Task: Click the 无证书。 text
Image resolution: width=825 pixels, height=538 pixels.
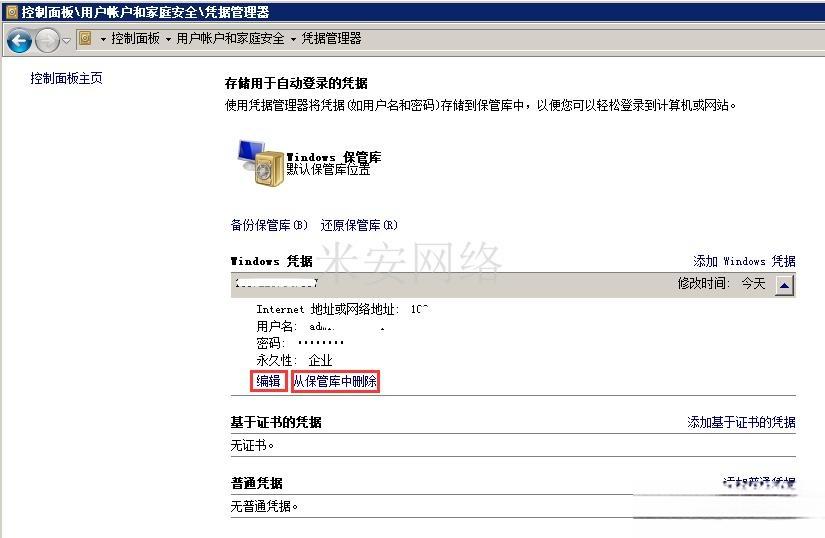Action: coord(252,445)
